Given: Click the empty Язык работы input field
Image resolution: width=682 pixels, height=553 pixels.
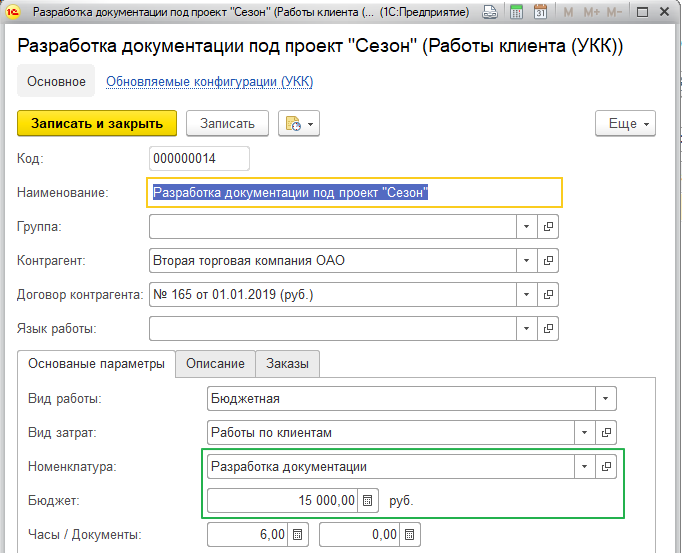Looking at the screenshot, I should [333, 328].
